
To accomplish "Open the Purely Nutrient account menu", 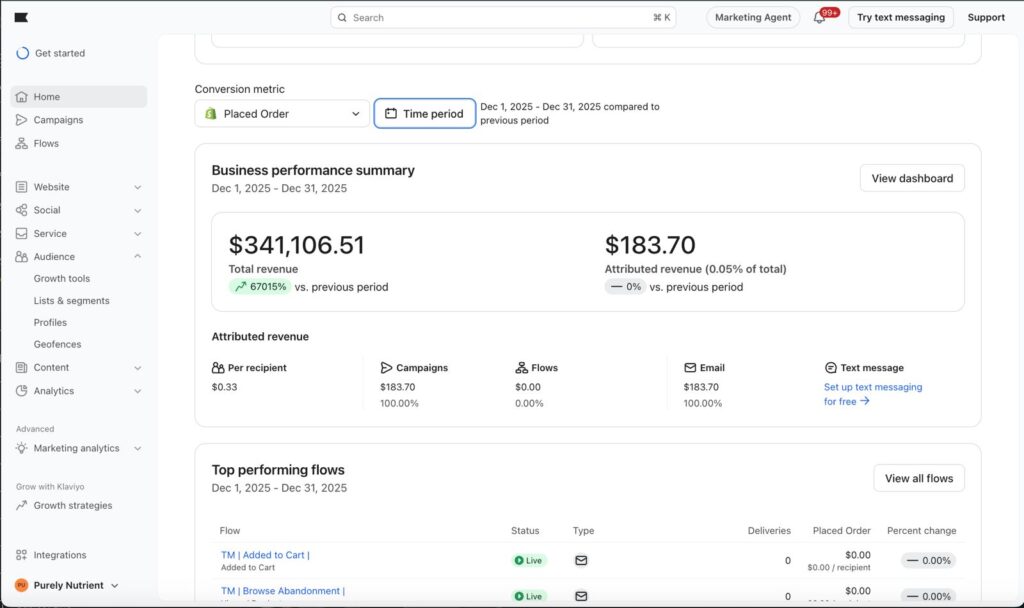I will (68, 585).
